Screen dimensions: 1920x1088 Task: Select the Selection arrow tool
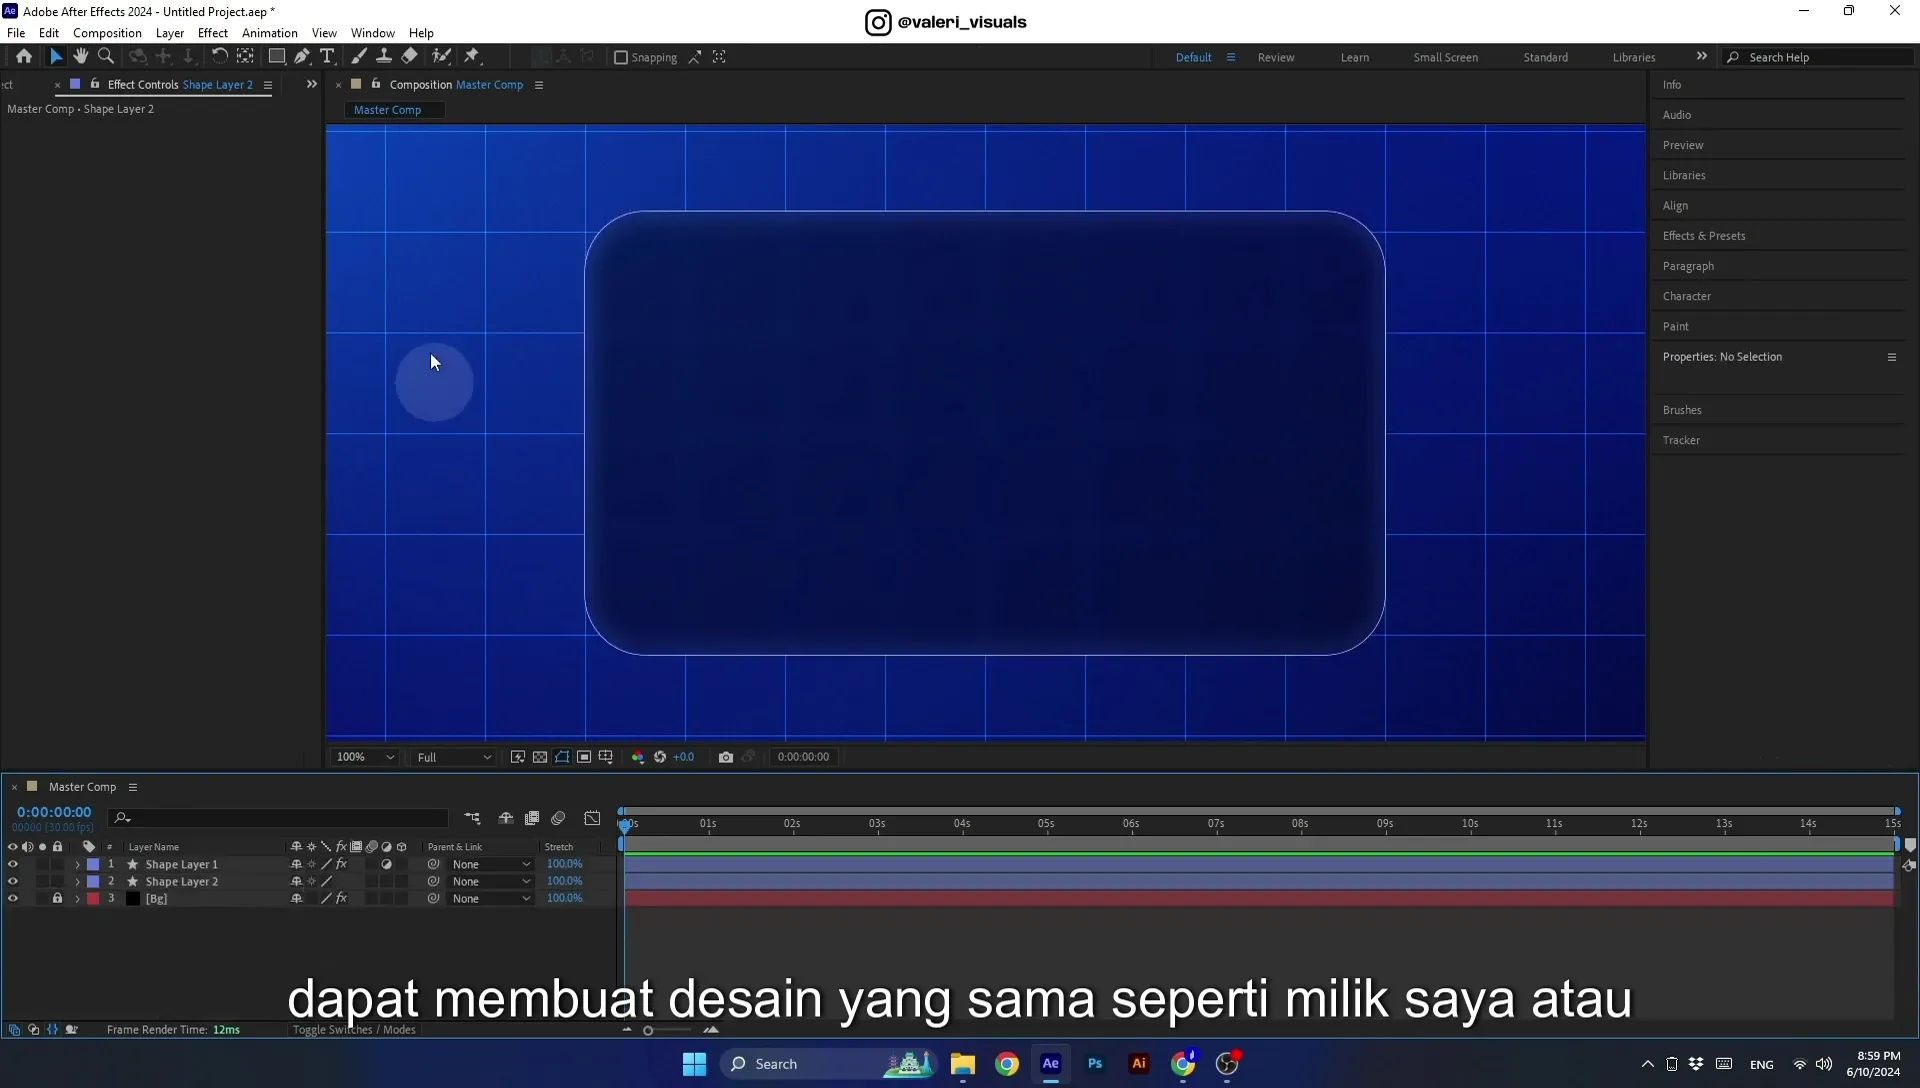[56, 57]
